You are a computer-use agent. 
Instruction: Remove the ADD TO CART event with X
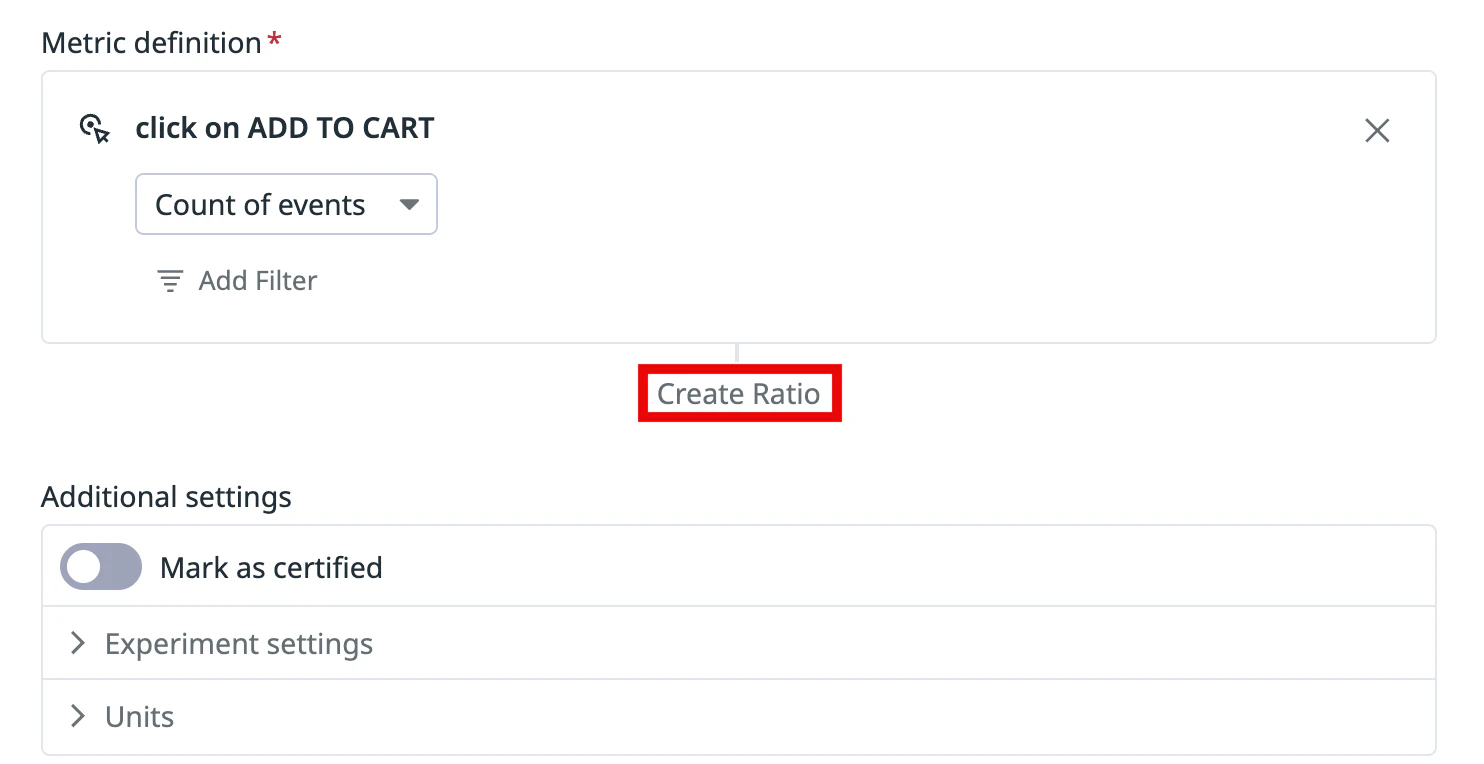click(x=1377, y=131)
